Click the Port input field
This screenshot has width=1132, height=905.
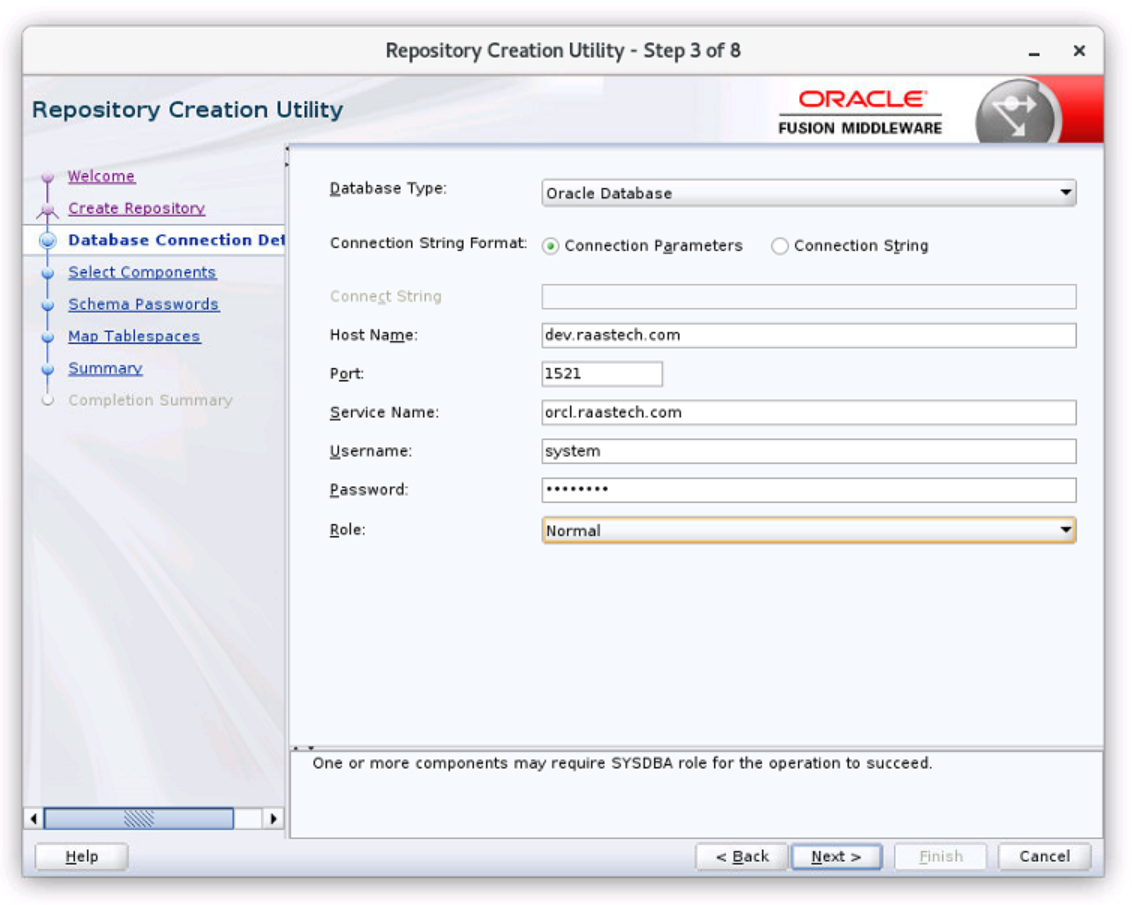[x=601, y=373]
